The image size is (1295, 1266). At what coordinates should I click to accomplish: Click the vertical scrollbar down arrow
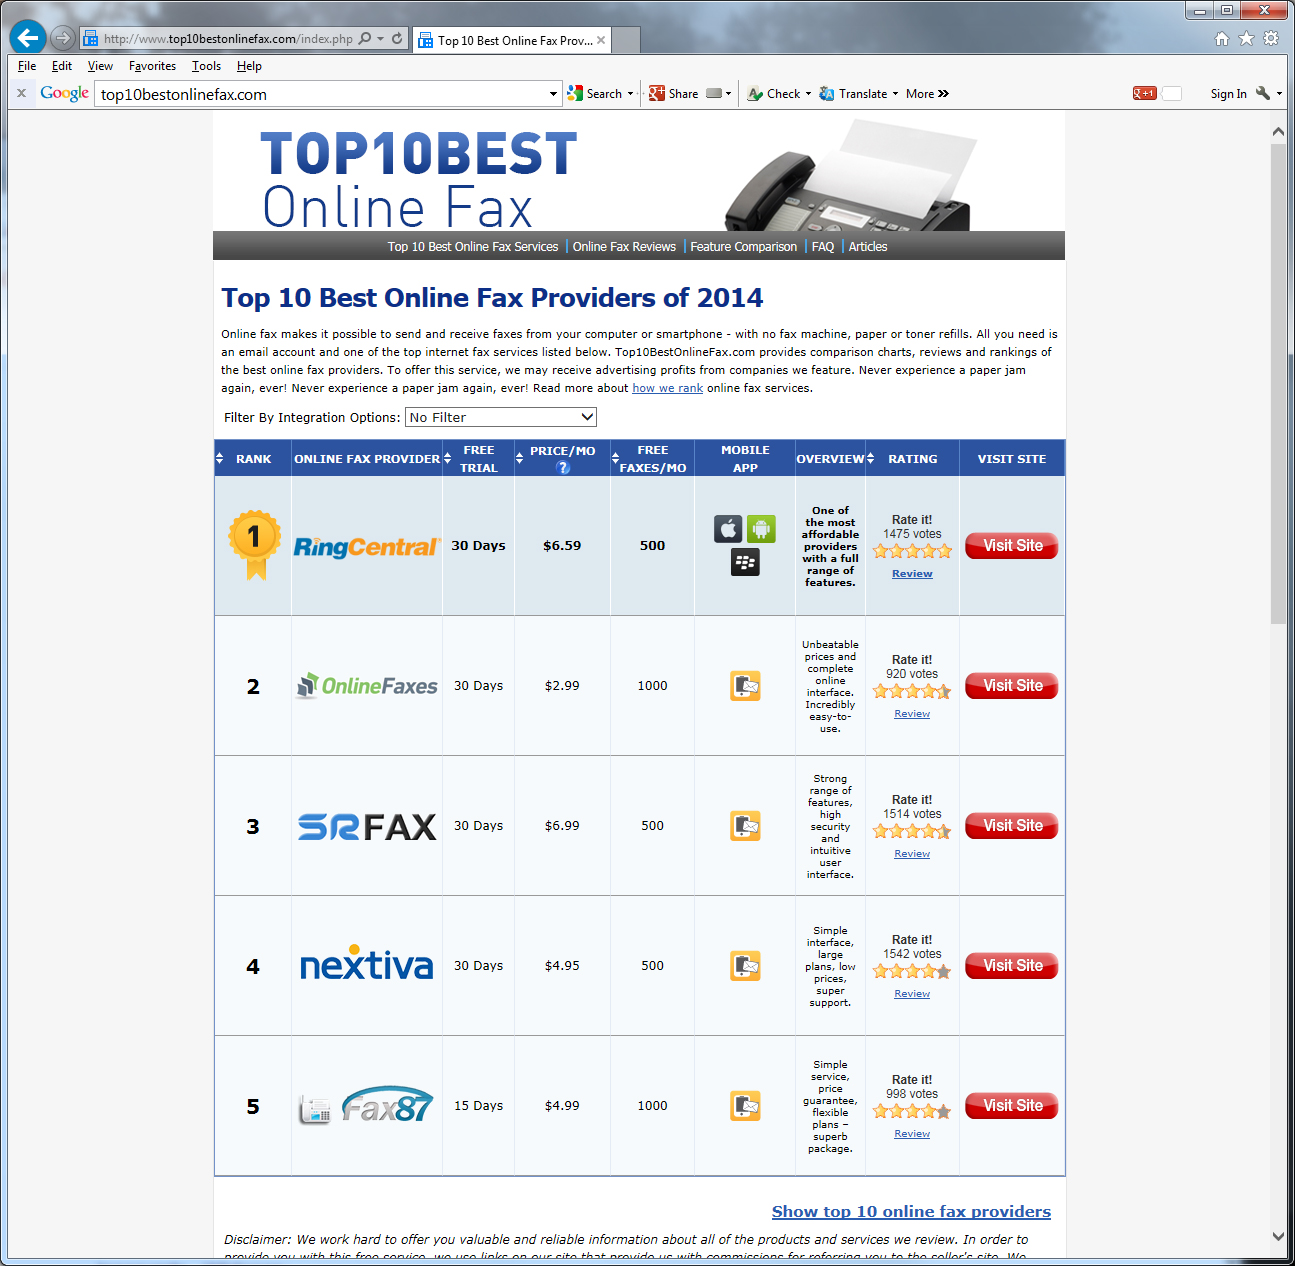1278,1236
